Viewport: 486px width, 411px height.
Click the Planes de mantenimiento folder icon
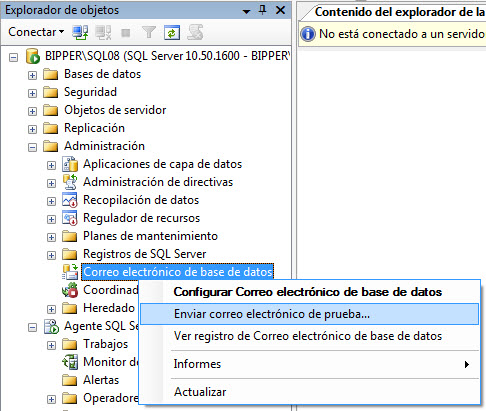[x=70, y=236]
